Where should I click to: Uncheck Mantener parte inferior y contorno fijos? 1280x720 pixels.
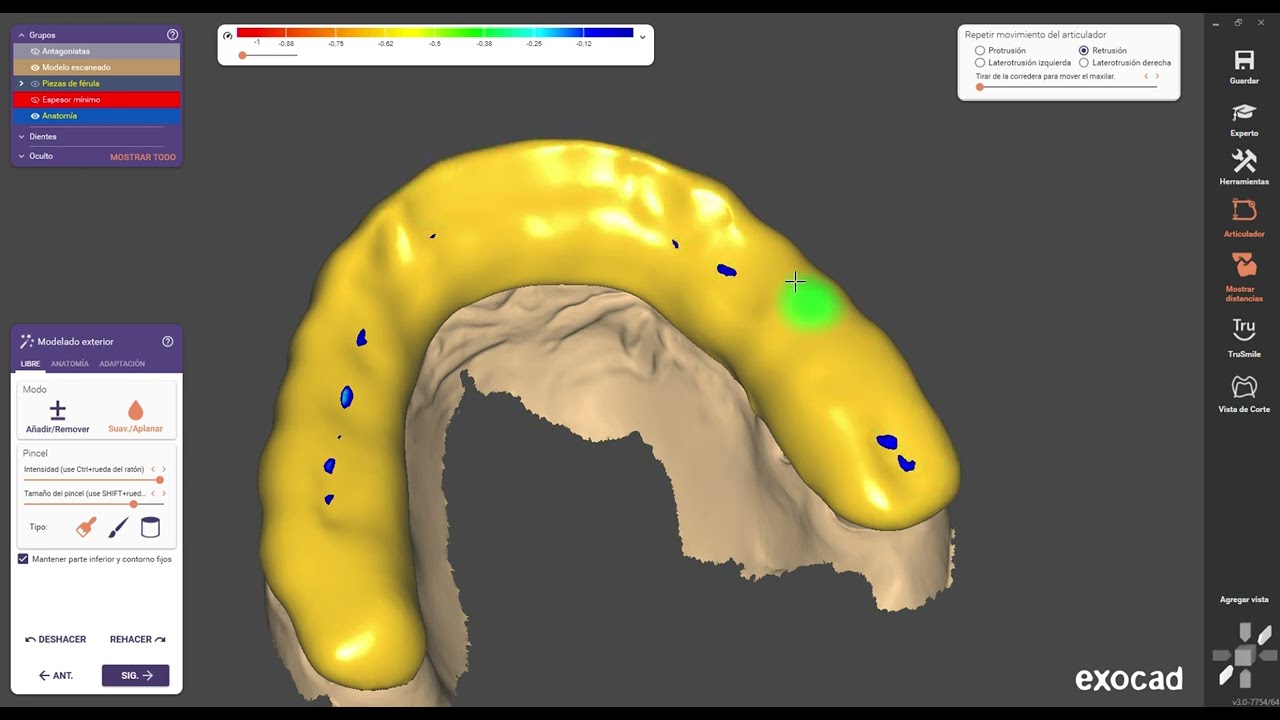[x=23, y=559]
